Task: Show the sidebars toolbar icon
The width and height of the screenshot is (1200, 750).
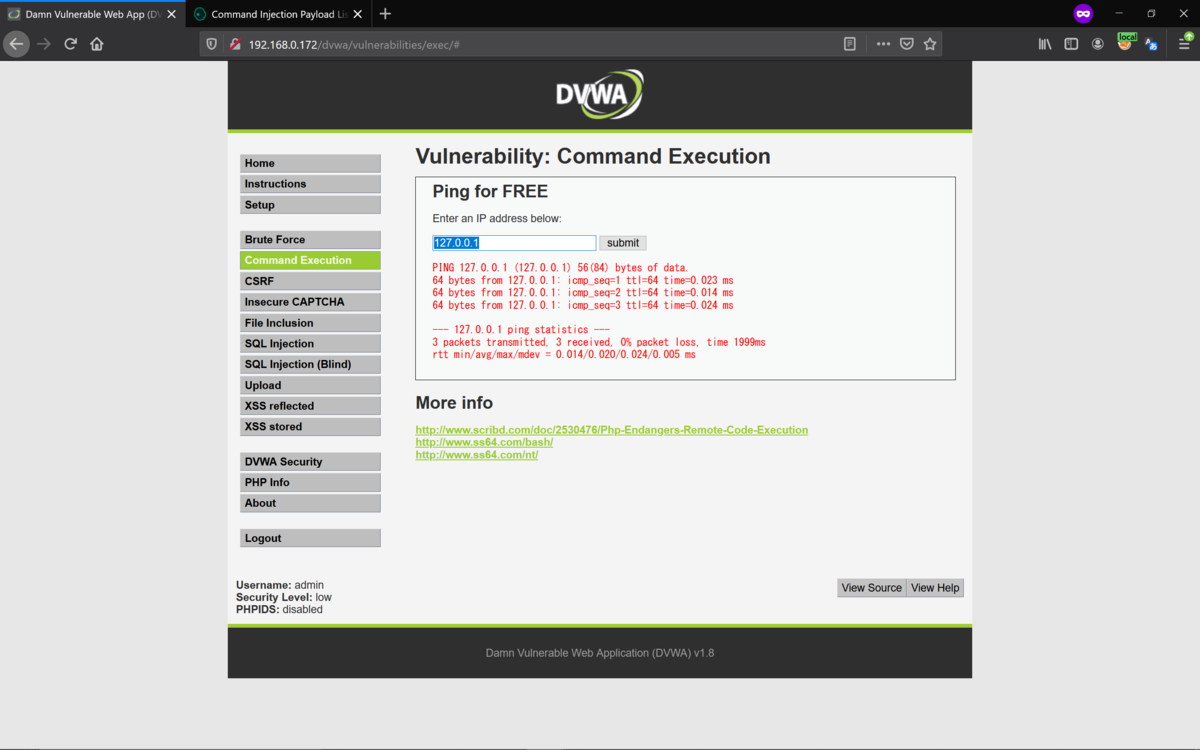Action: click(1071, 44)
